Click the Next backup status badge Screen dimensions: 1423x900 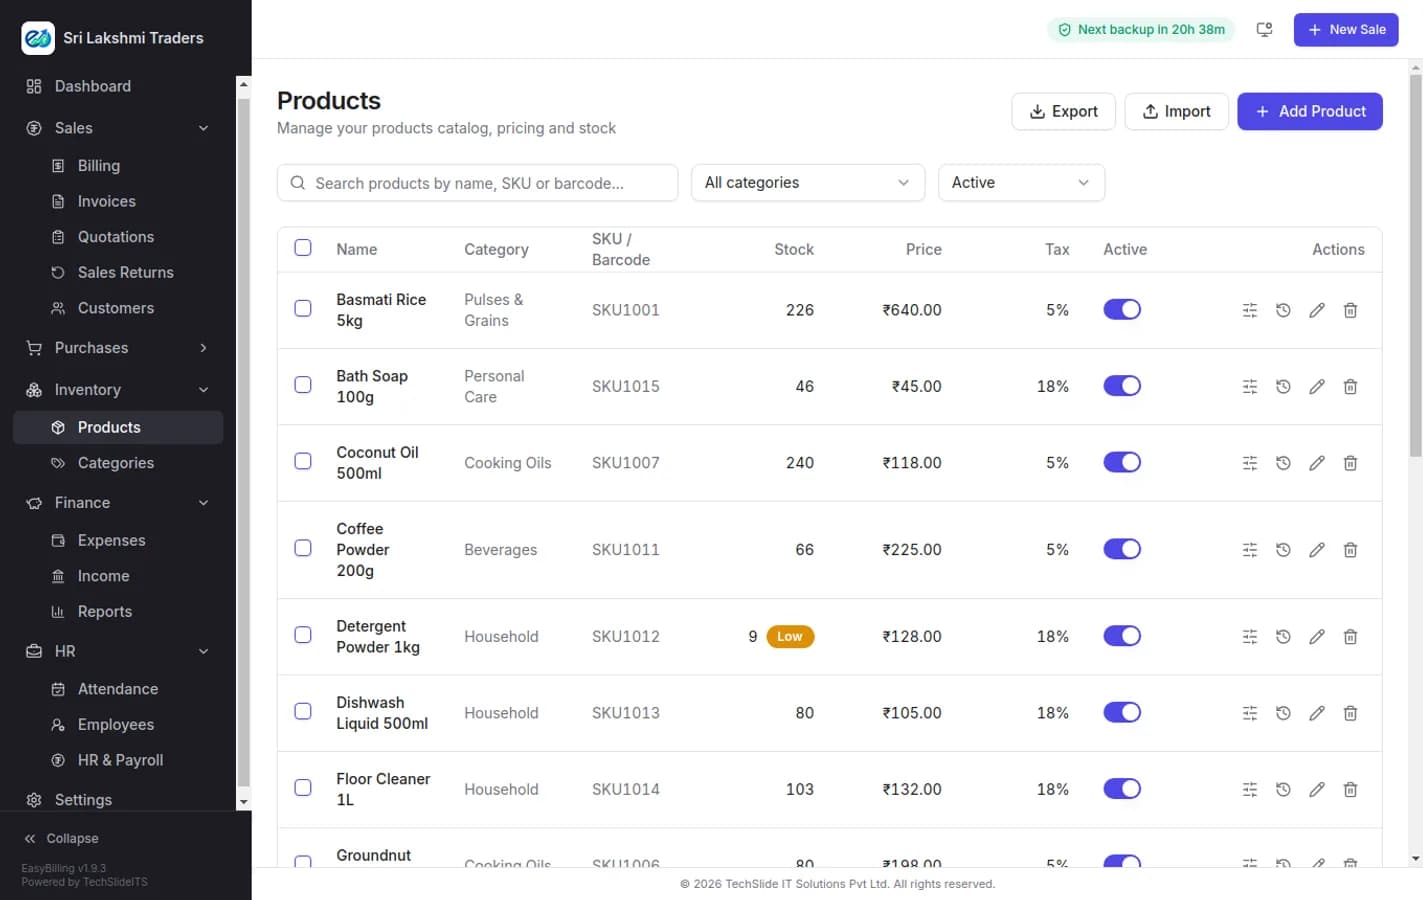click(x=1141, y=30)
